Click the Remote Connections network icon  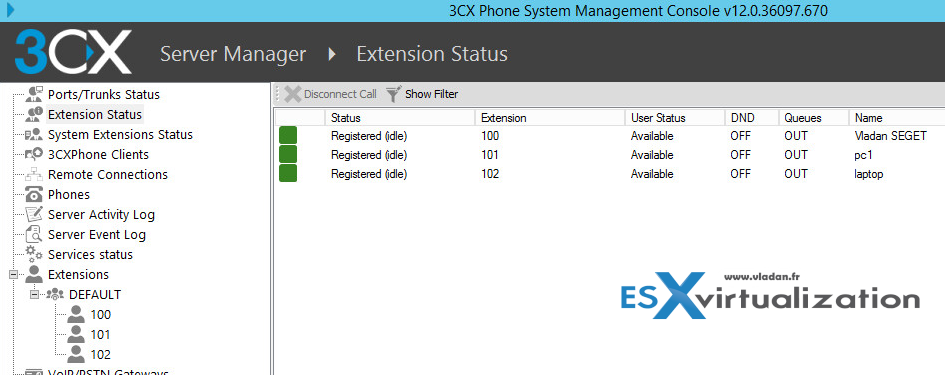[x=34, y=174]
